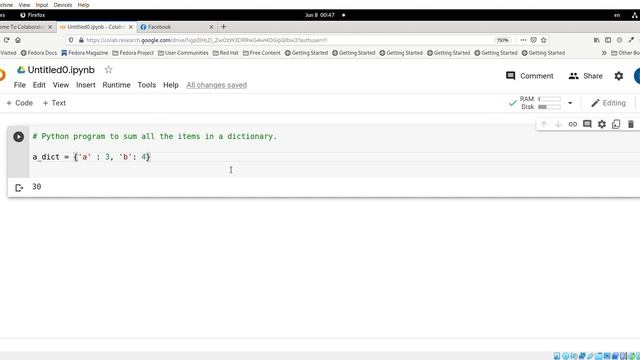Open the Colab View menu
Viewport: 640px width, 360px height.
pos(61,85)
